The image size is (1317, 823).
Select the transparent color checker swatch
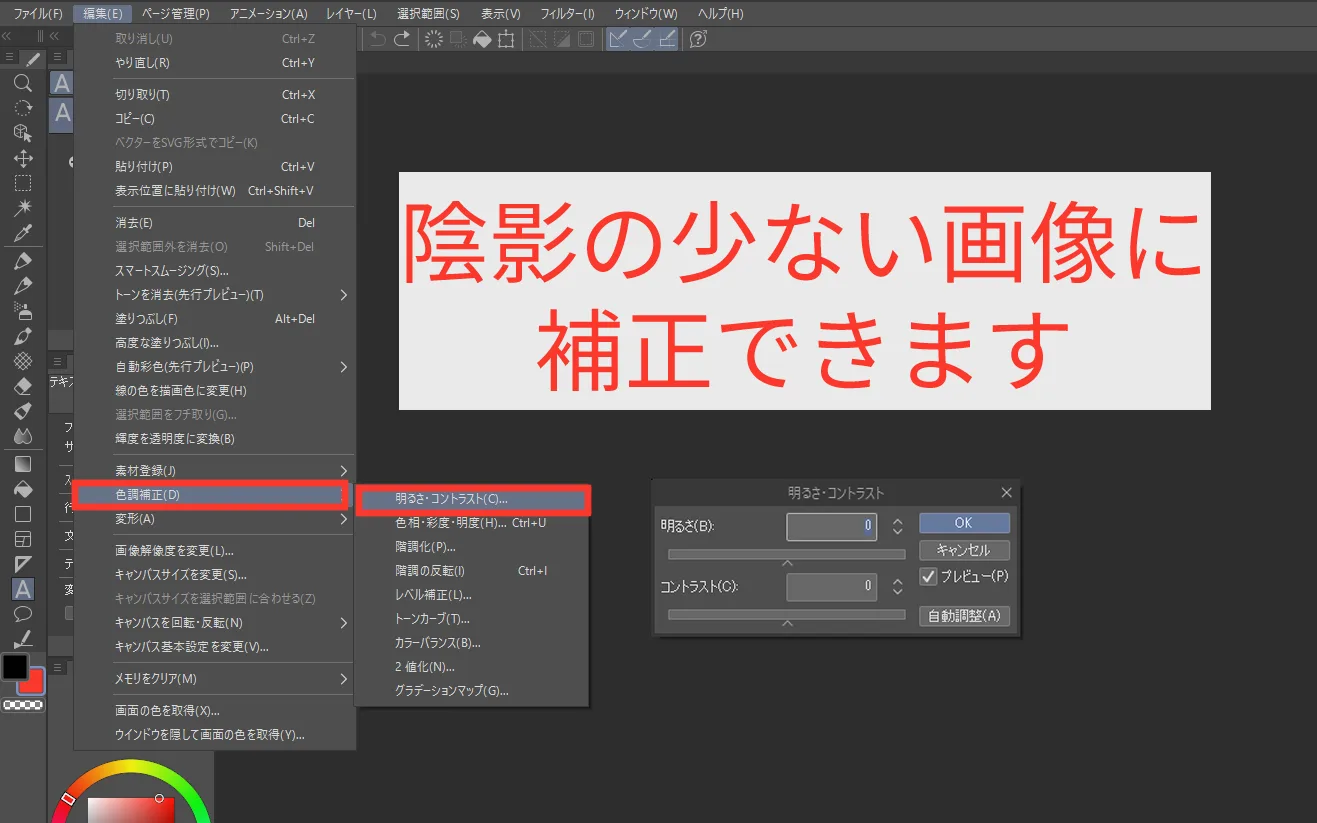(23, 705)
